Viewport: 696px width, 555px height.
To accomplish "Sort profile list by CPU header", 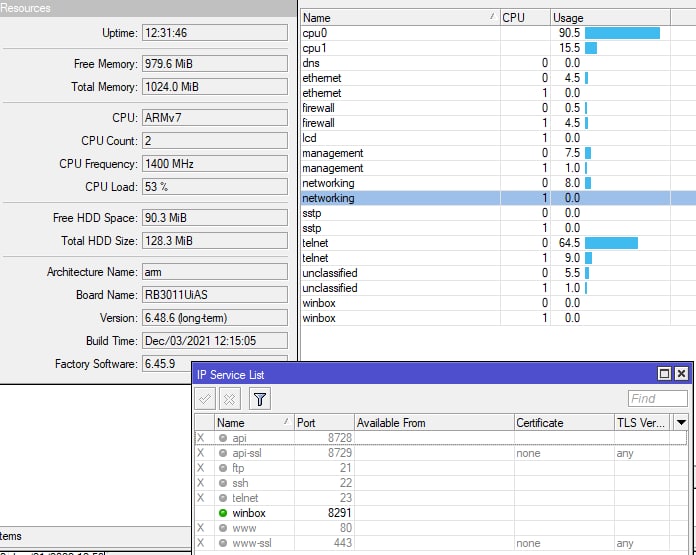I will 525,18.
